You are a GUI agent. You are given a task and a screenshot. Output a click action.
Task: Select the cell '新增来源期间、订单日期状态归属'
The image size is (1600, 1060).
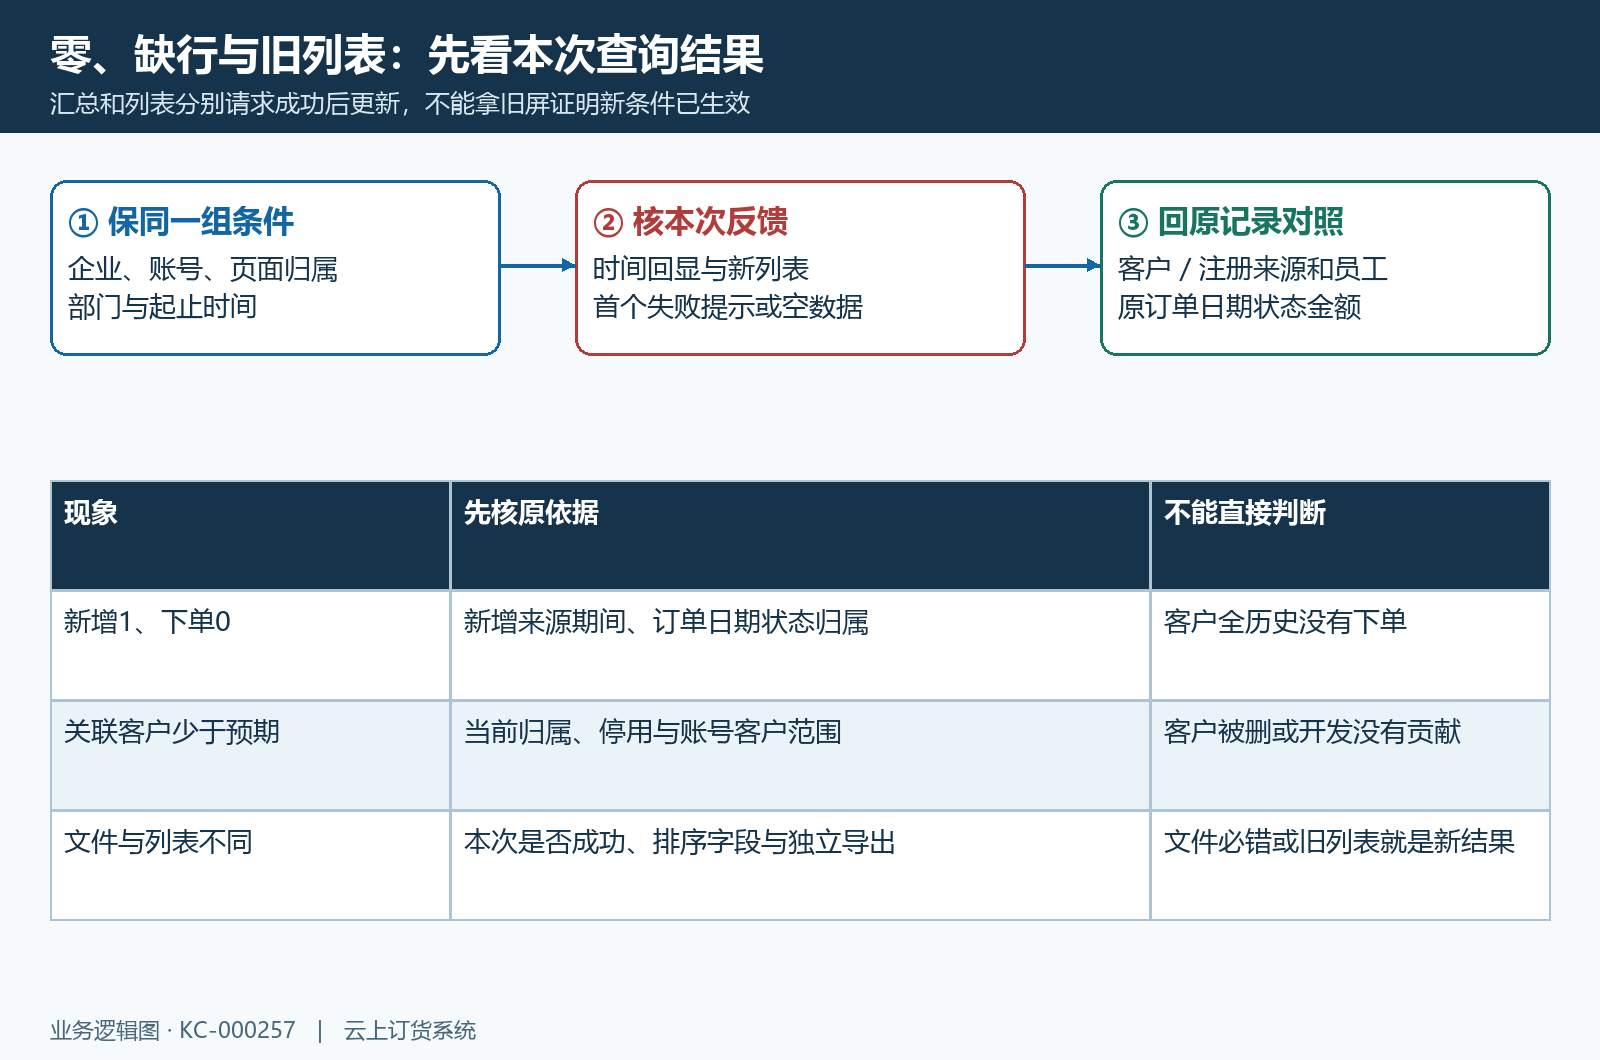coord(800,645)
